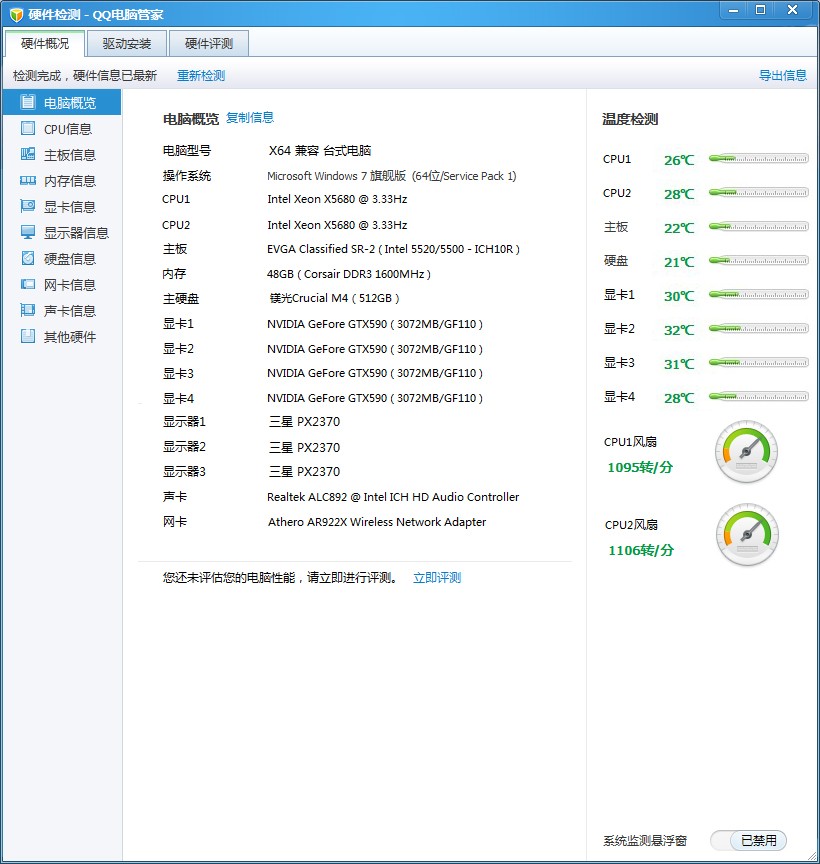Click the Athero AR922X network adapter text
820x864 pixels.
click(377, 522)
